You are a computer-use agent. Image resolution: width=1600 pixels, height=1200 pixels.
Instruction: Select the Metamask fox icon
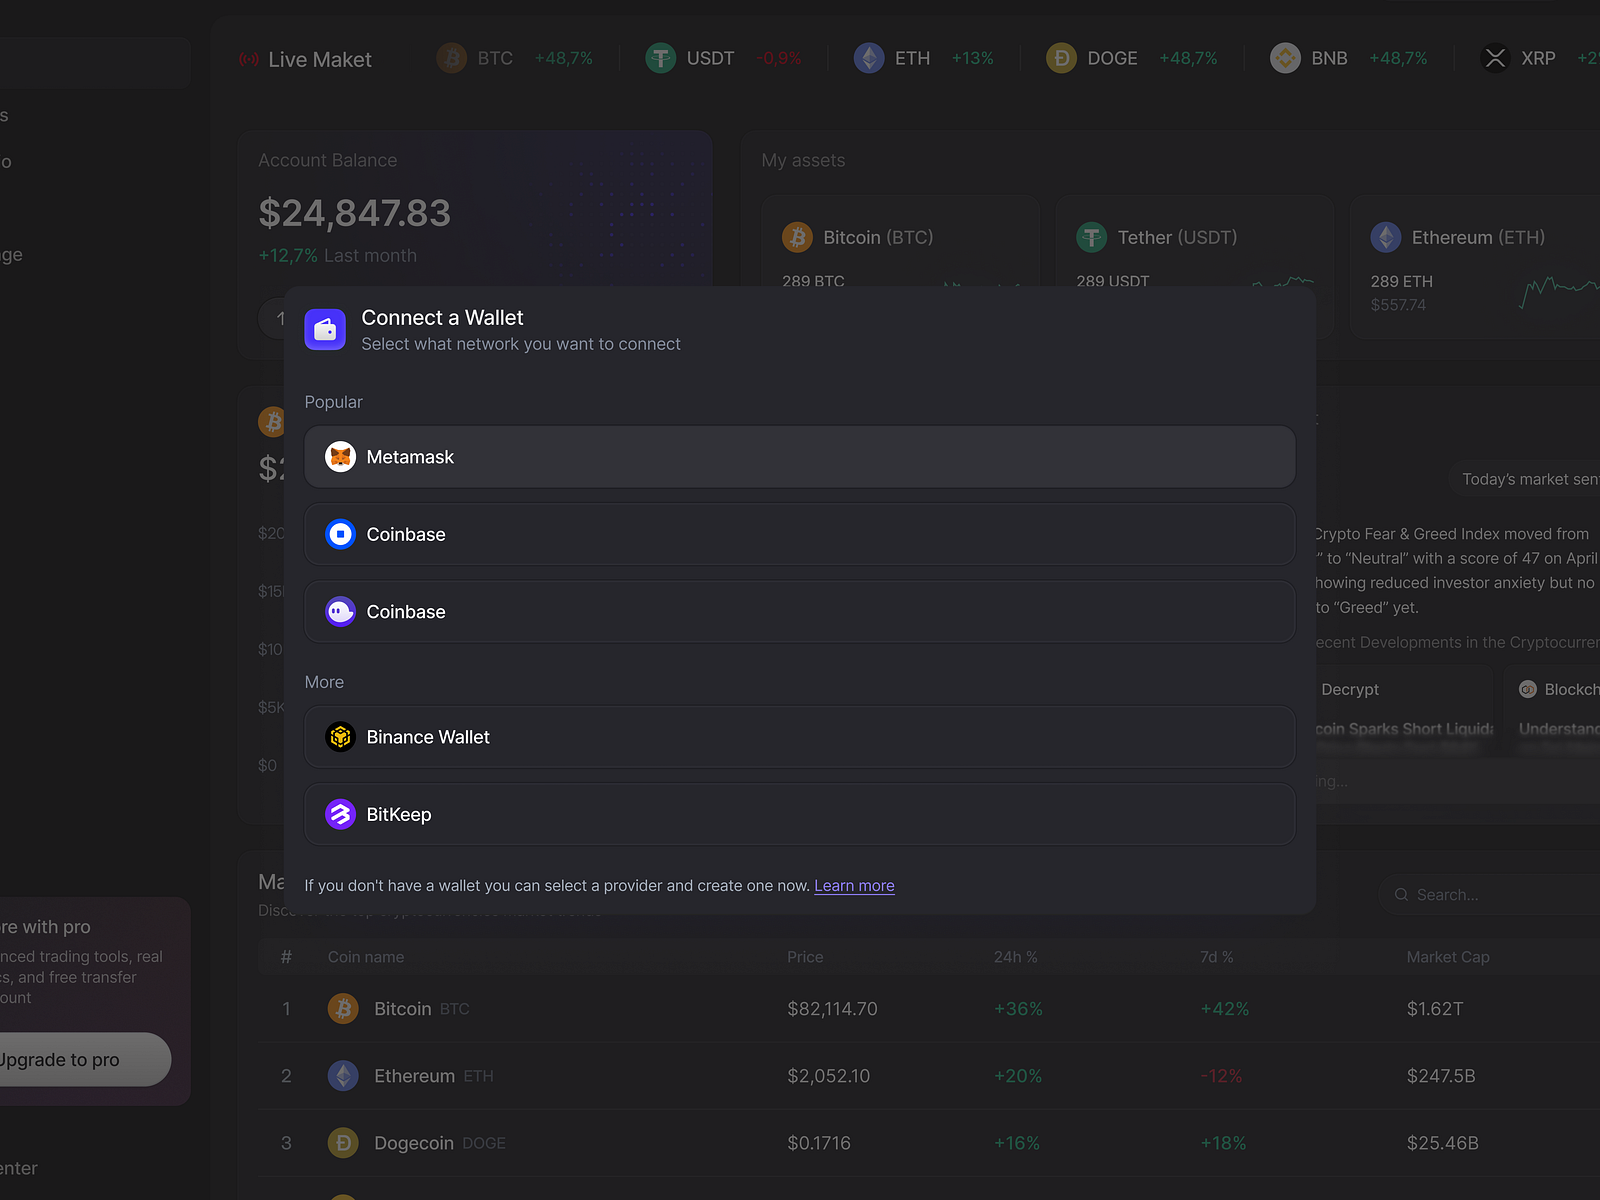(x=340, y=456)
